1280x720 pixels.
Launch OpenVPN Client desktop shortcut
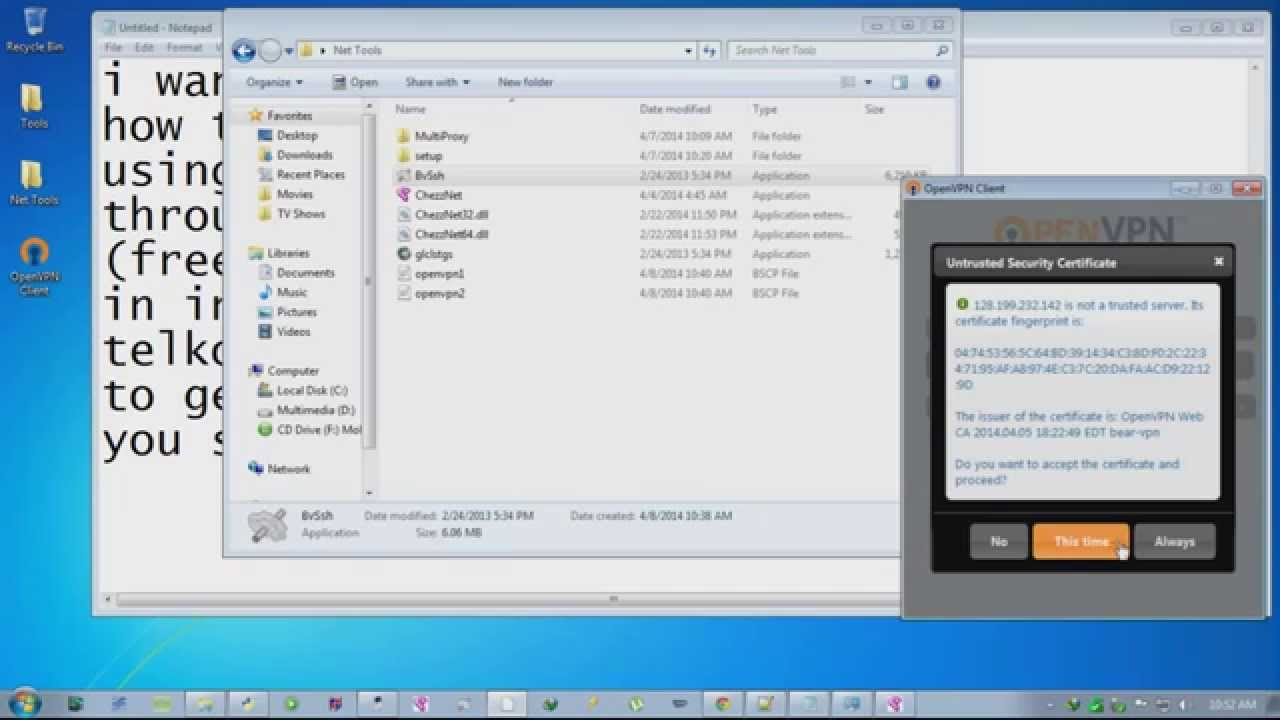coord(34,266)
